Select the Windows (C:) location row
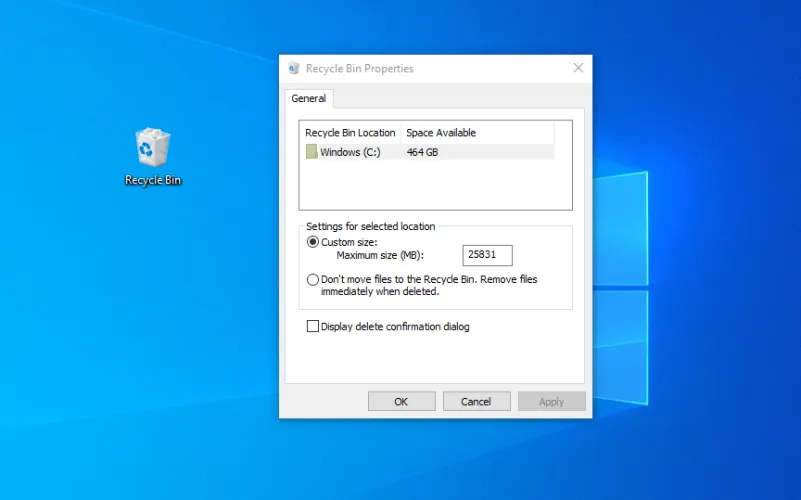801x500 pixels. [x=349, y=152]
